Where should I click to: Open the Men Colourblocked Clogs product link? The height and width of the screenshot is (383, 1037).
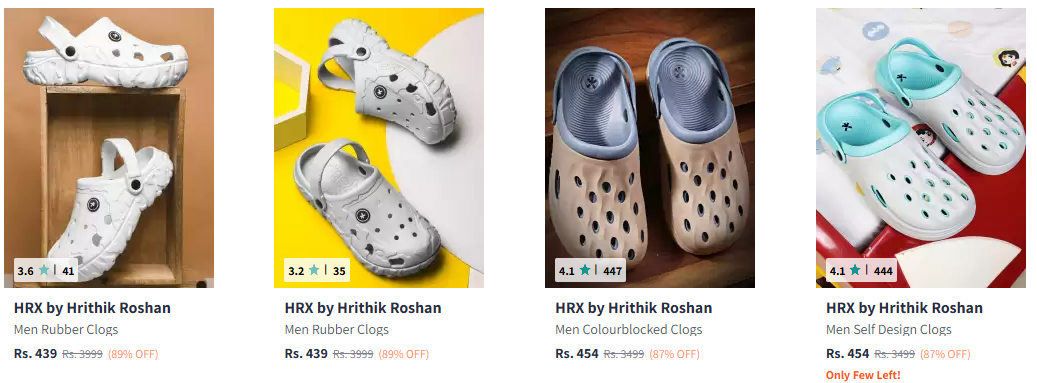[x=628, y=329]
